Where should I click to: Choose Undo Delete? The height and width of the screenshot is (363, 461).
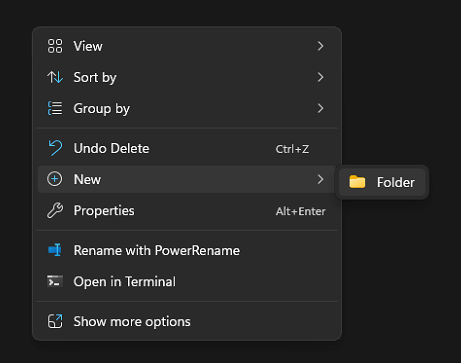[x=187, y=148]
